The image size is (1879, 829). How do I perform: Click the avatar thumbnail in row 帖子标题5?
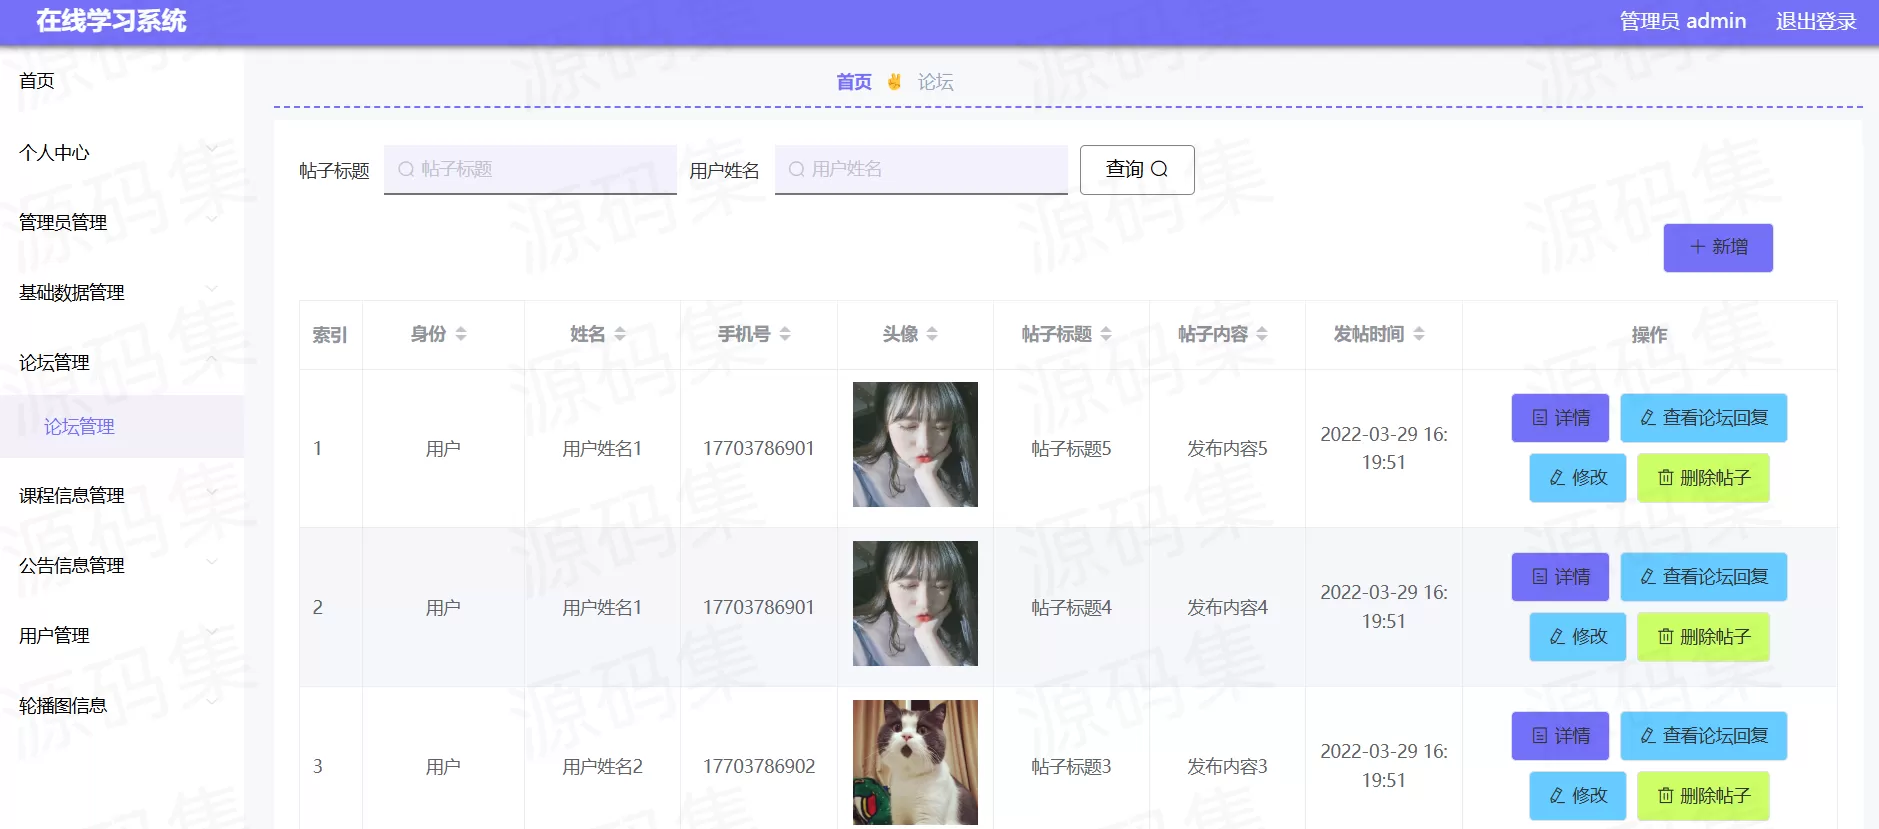tap(915, 444)
